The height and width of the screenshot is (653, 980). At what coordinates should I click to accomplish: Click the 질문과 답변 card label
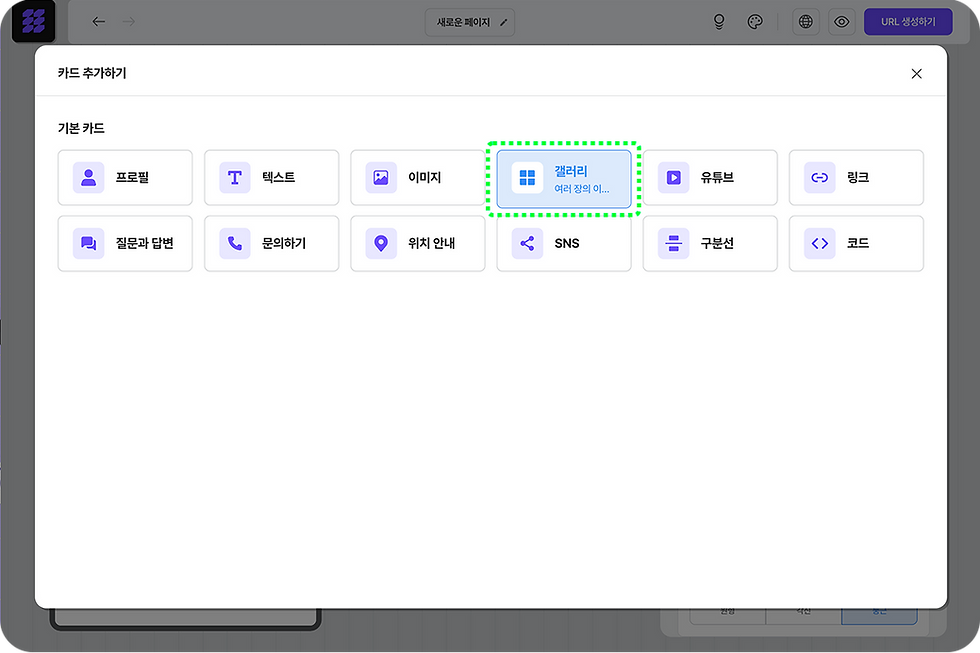(144, 243)
